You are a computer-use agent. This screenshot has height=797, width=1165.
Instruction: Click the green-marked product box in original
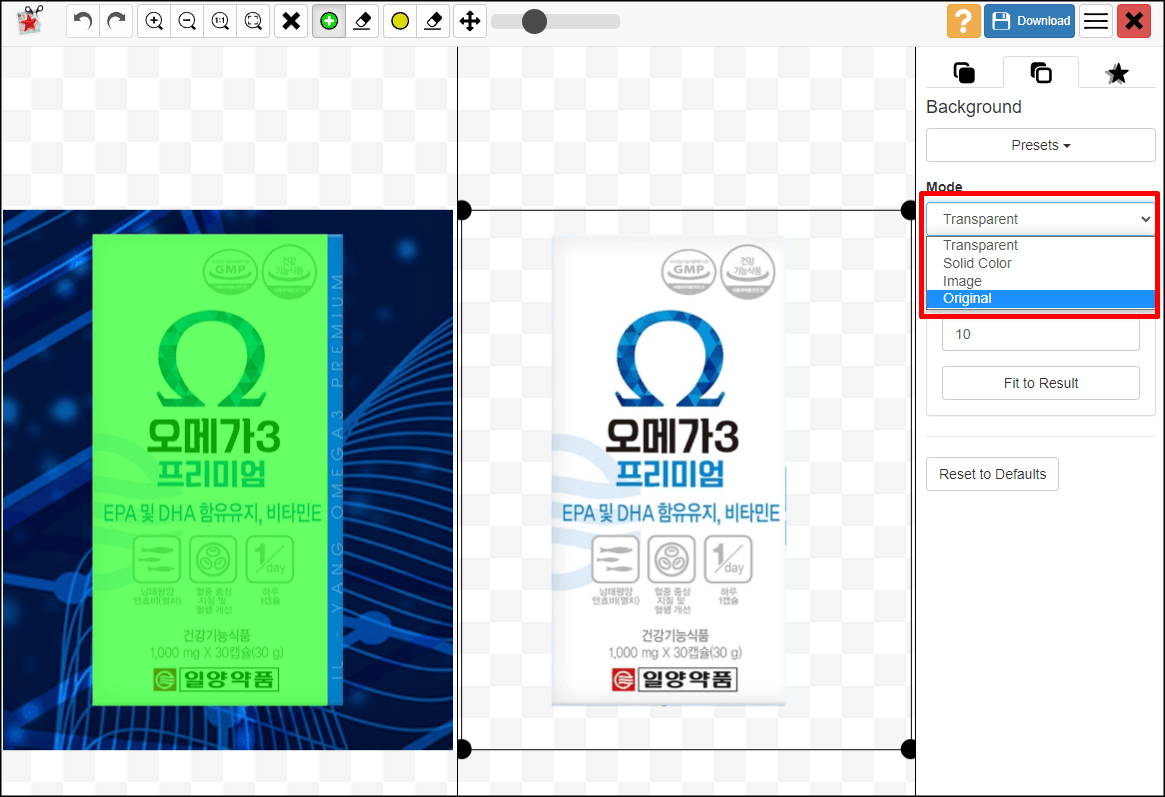click(x=210, y=470)
